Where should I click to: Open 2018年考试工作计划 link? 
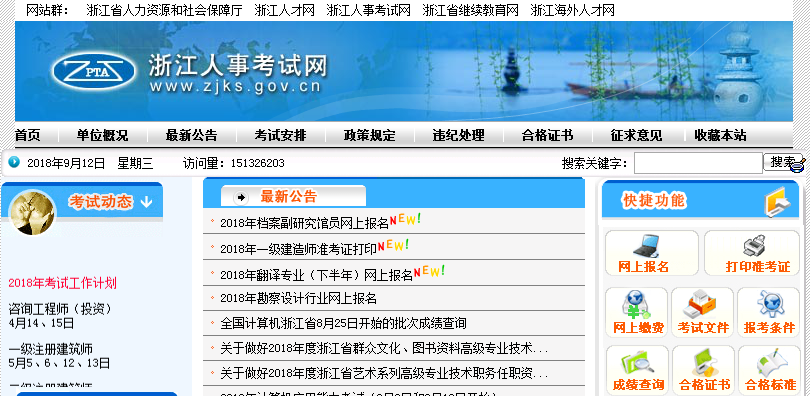63,283
